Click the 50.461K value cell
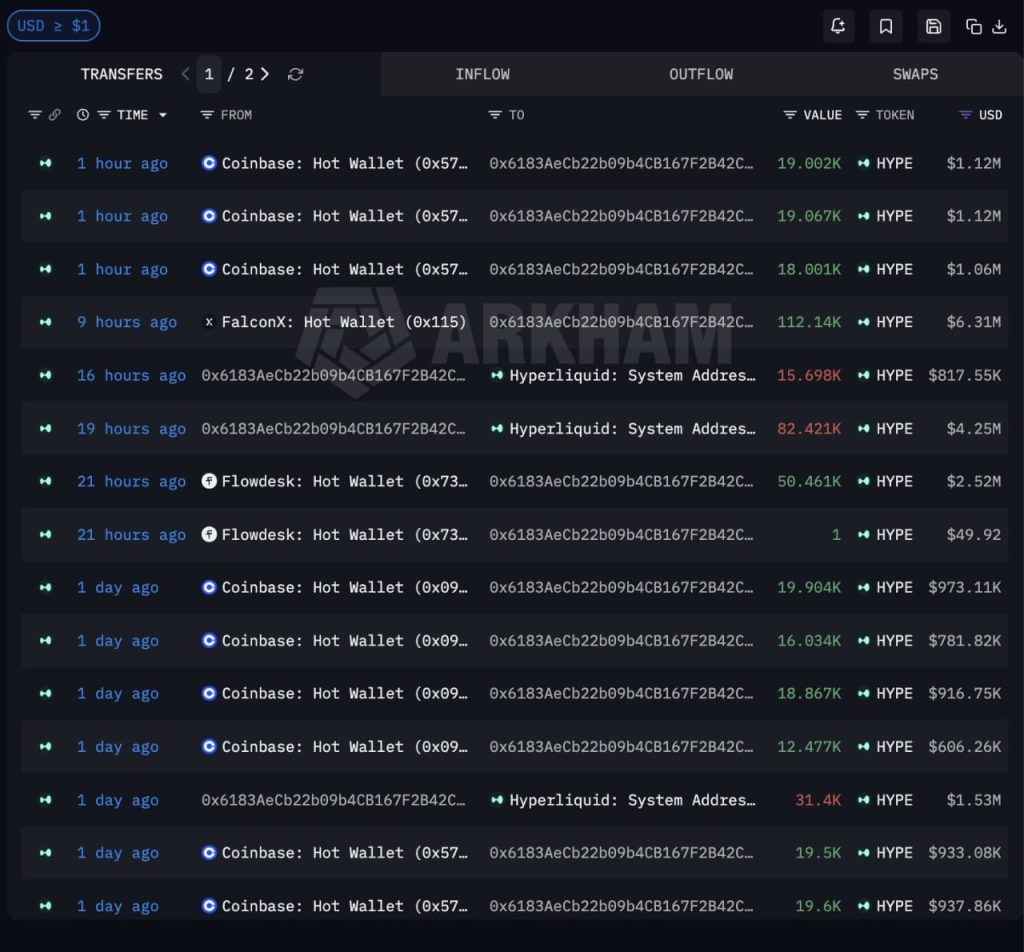The image size is (1024, 952). point(808,481)
